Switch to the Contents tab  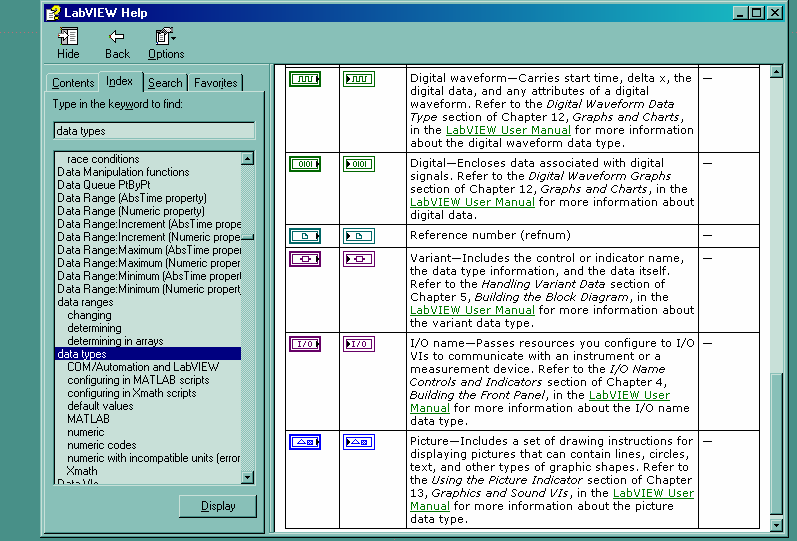73,83
